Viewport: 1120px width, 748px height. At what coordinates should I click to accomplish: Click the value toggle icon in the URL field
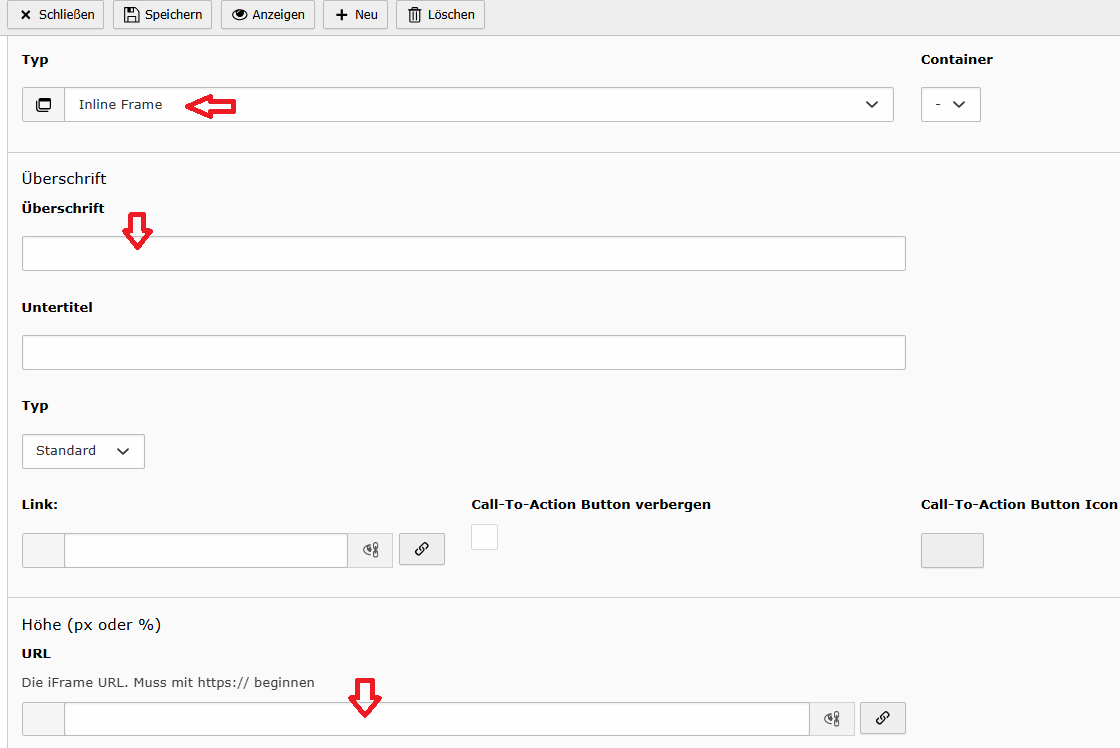pyautogui.click(x=831, y=719)
